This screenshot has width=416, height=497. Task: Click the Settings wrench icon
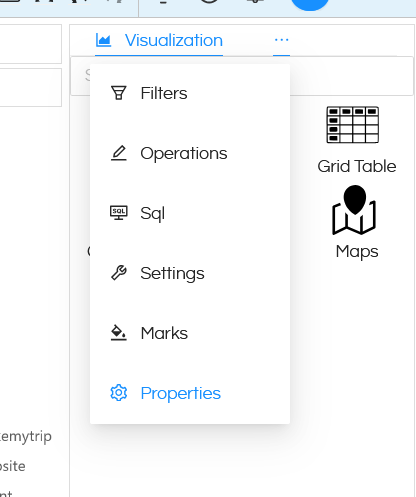pos(119,273)
